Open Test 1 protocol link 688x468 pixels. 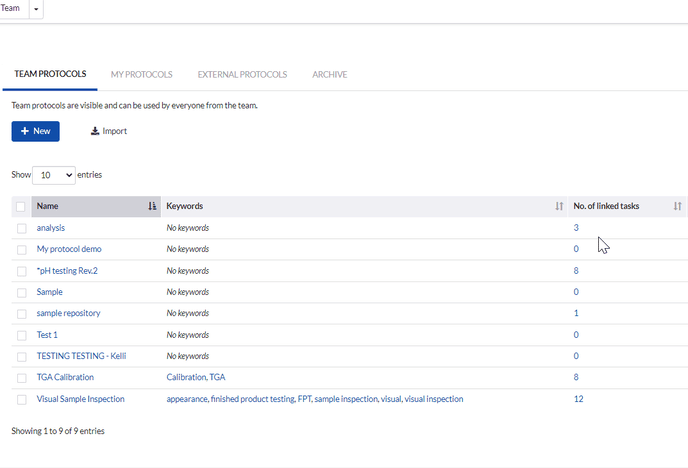(47, 335)
